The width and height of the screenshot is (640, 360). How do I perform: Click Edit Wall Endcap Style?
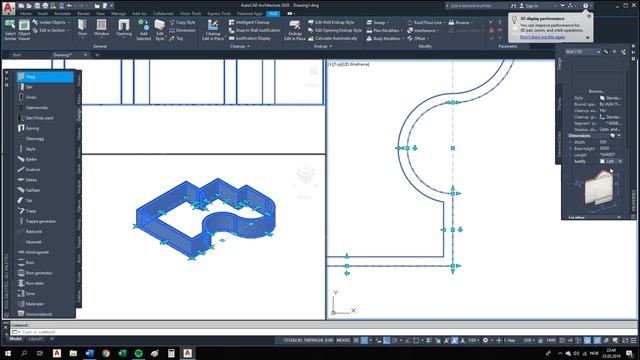(331, 22)
